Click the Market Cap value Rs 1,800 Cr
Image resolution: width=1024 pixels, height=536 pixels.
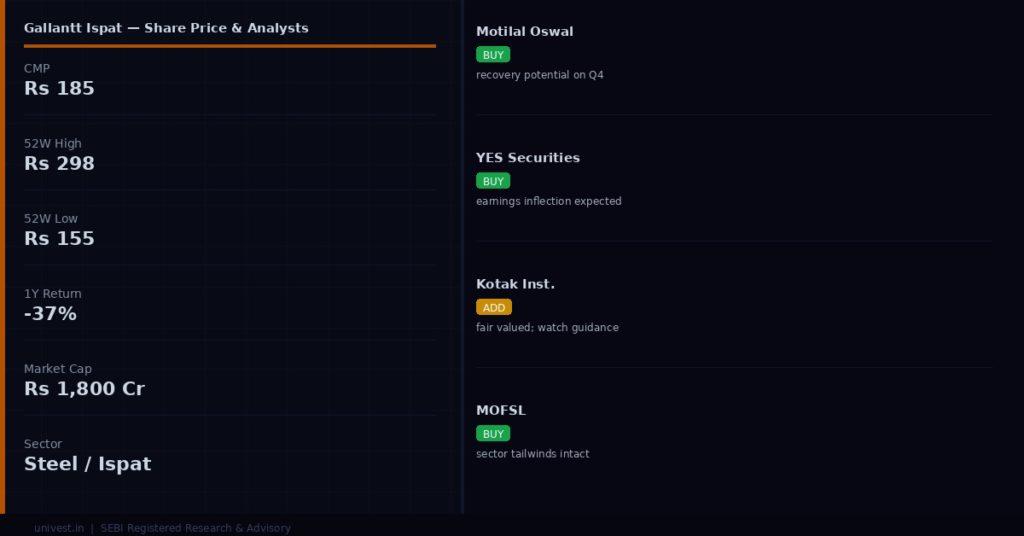tap(84, 388)
